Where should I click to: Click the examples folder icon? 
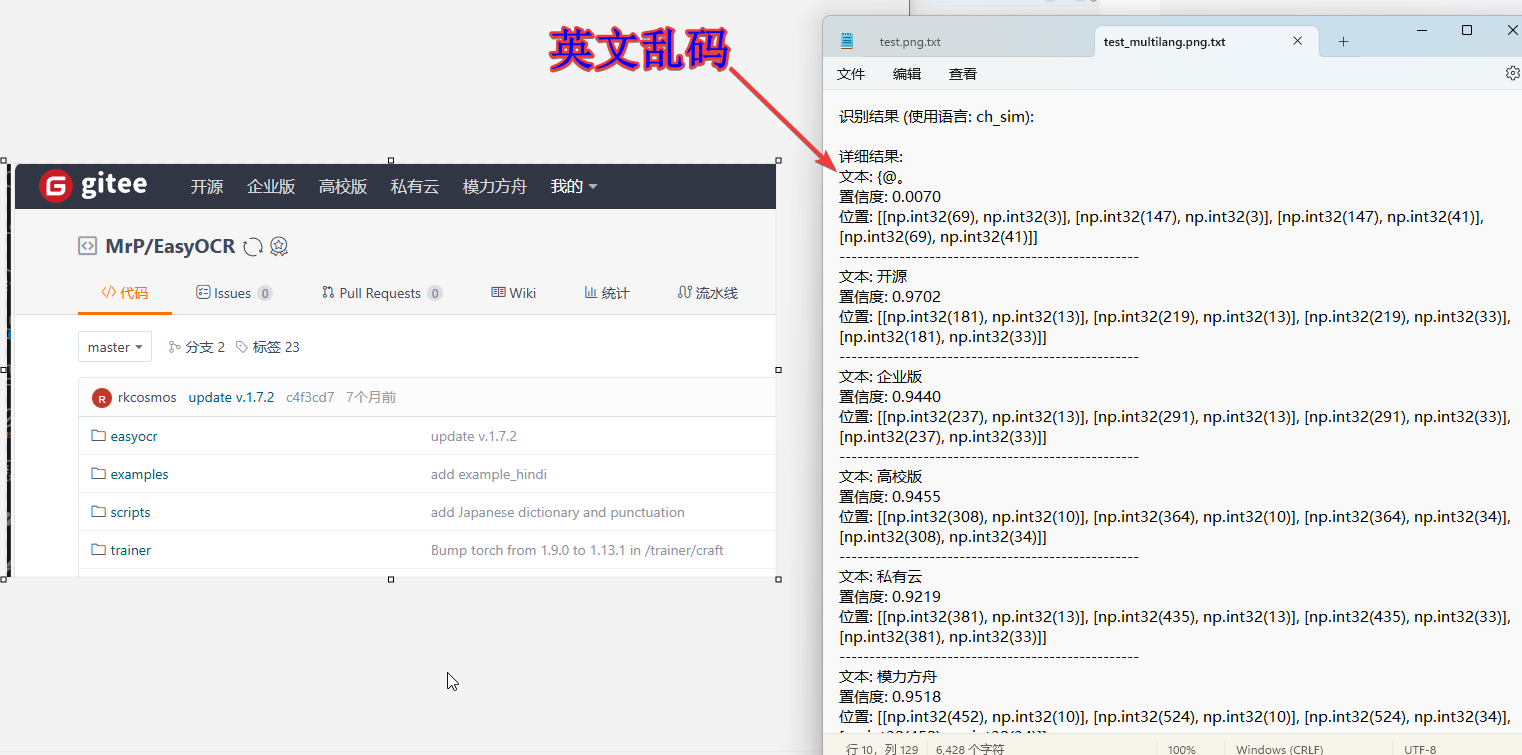pos(99,474)
